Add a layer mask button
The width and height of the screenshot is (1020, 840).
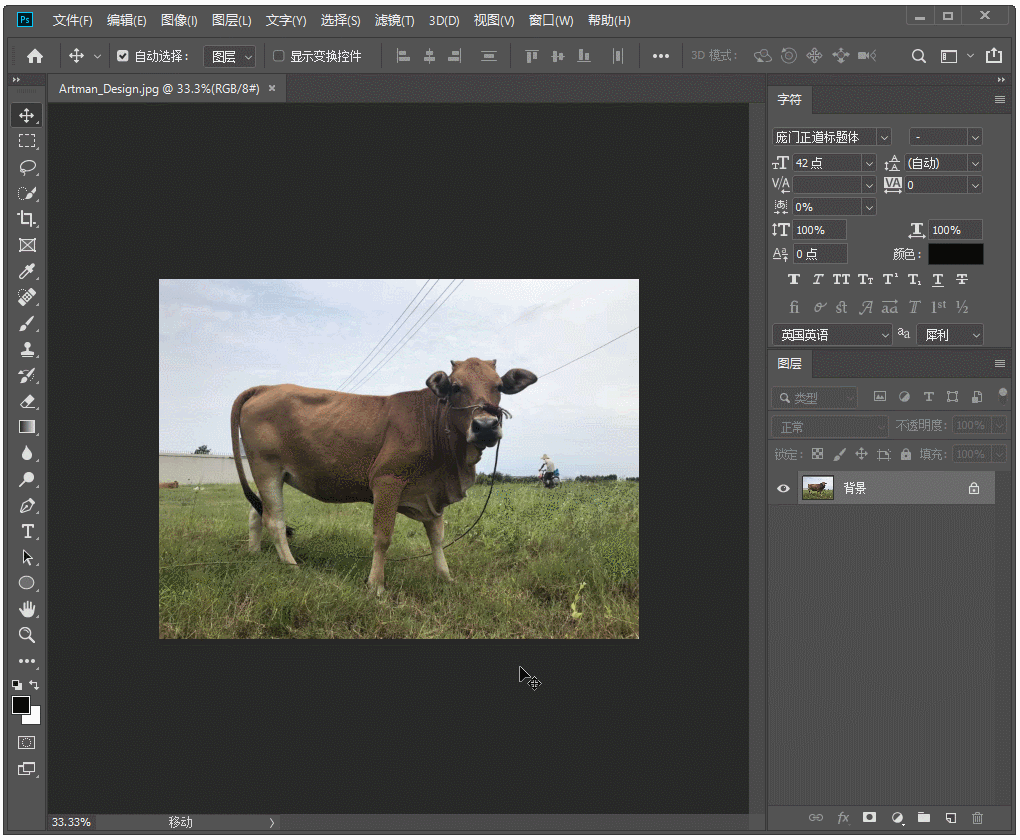(x=869, y=818)
